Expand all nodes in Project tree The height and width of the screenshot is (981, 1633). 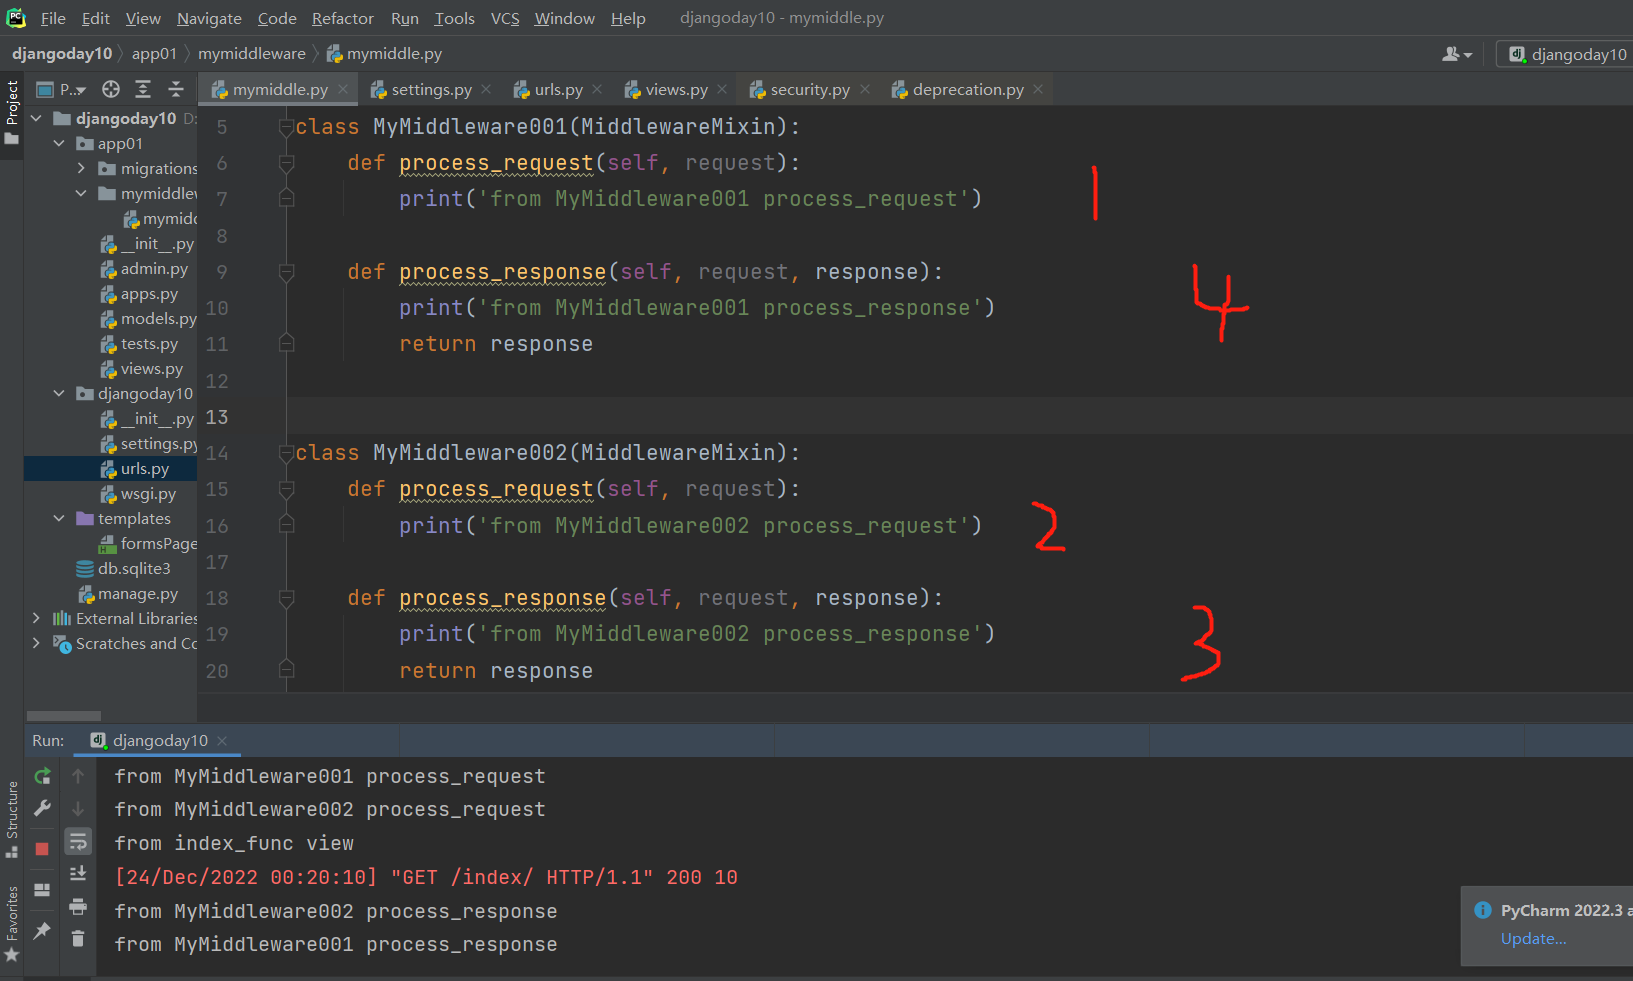tap(143, 89)
